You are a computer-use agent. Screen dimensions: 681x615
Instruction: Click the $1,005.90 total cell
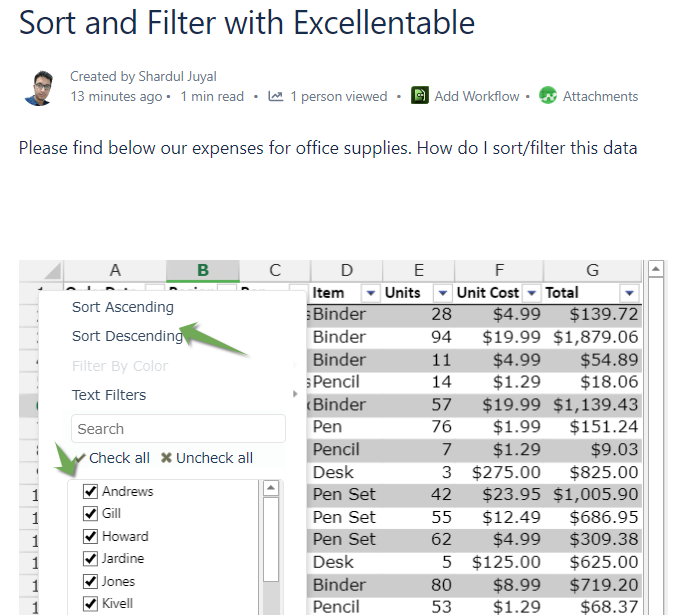(x=592, y=494)
